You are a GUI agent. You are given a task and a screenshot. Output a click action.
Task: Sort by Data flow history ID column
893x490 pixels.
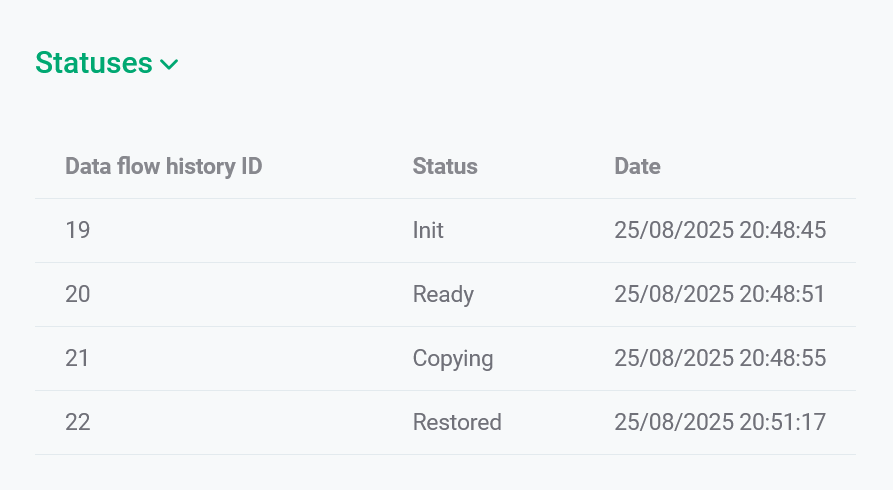coord(163,166)
